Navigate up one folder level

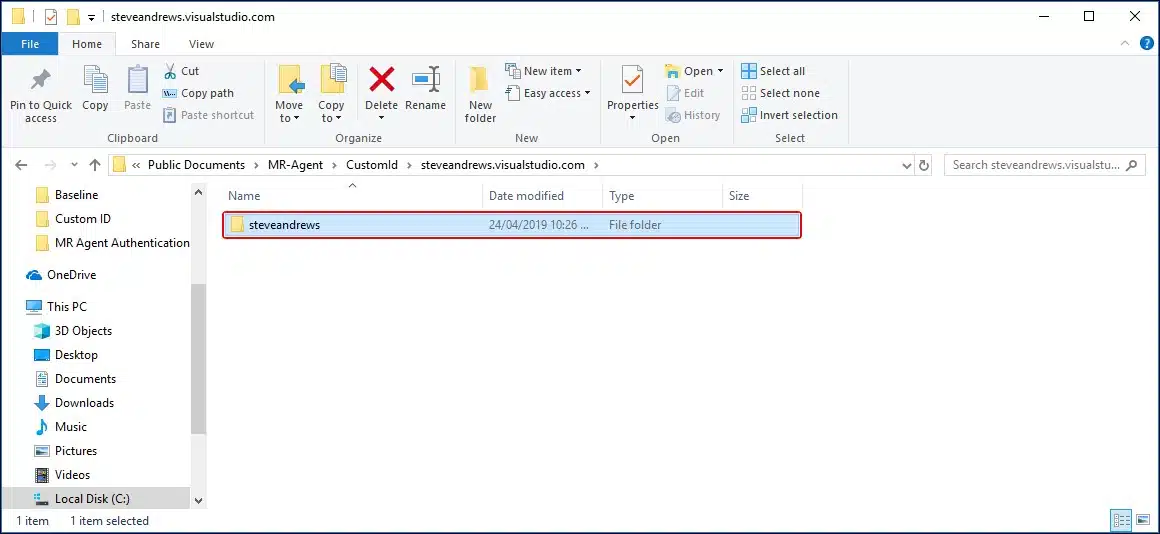[x=95, y=165]
